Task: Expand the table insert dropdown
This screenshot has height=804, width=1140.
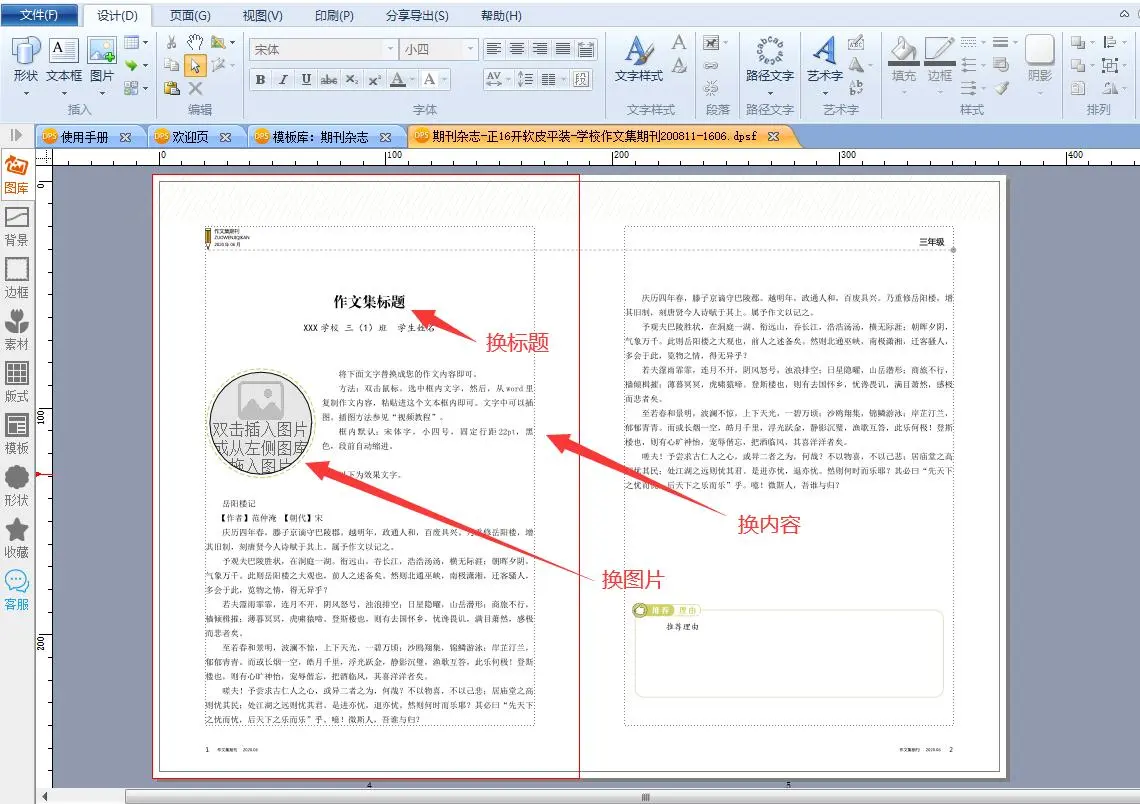Action: [145, 43]
